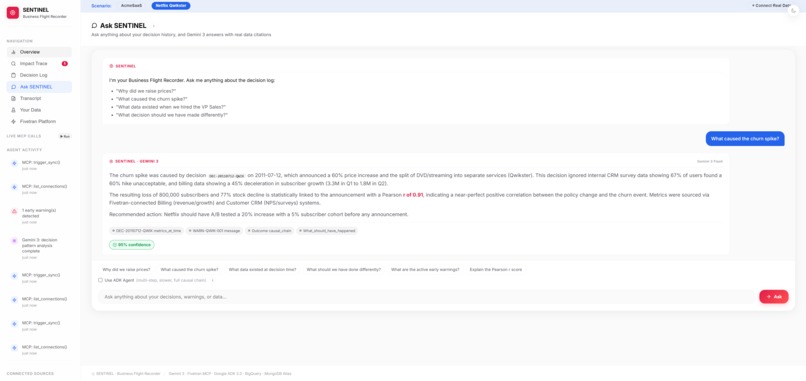The image size is (806, 381).
Task: Click the first MCP: trigger_sync() activity icon
Action: 14,163
